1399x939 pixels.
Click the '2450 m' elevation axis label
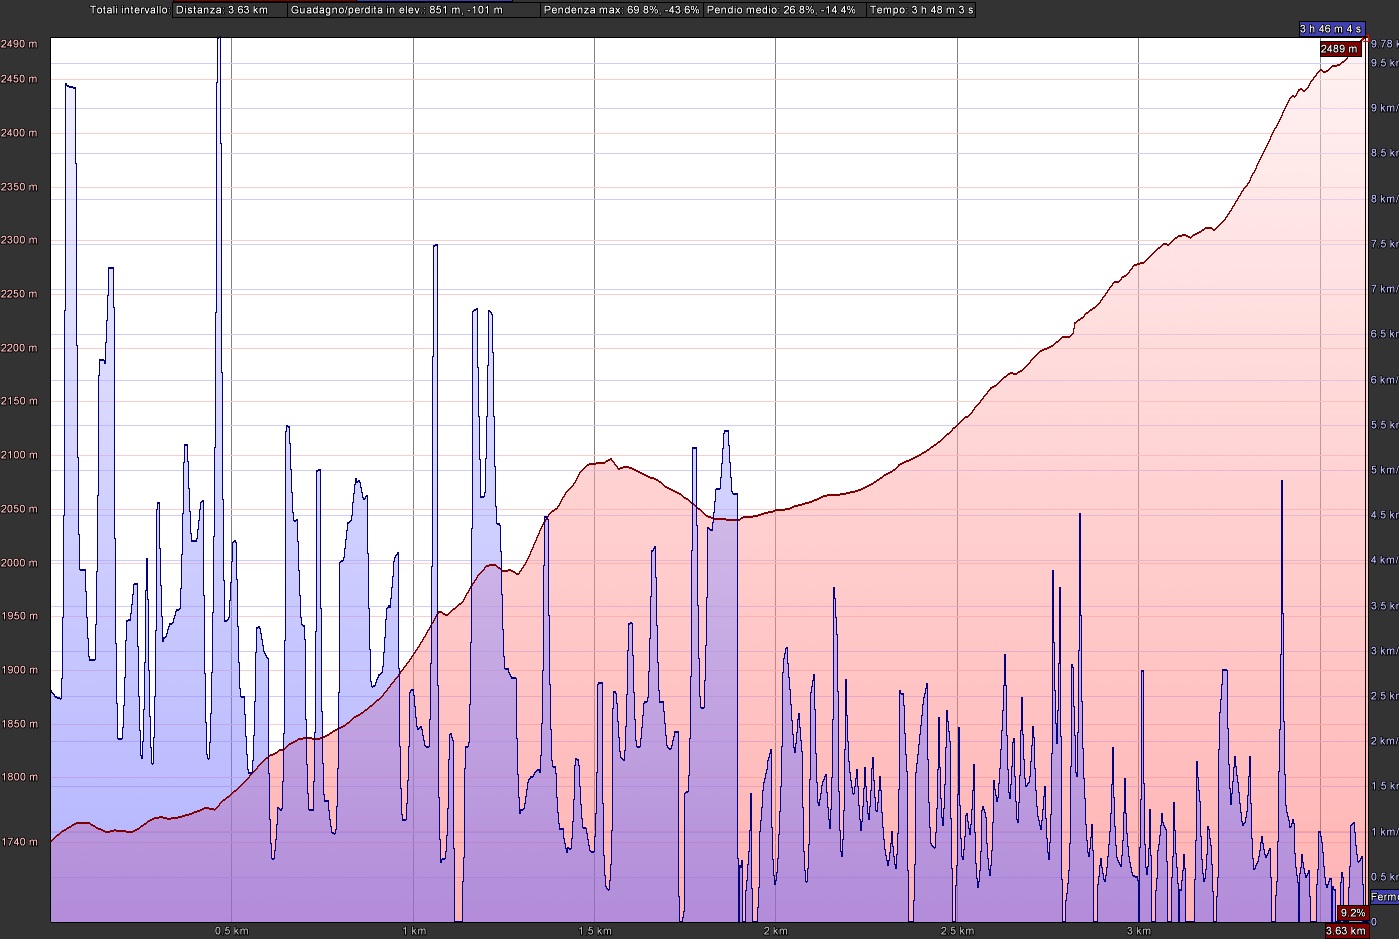[19, 79]
